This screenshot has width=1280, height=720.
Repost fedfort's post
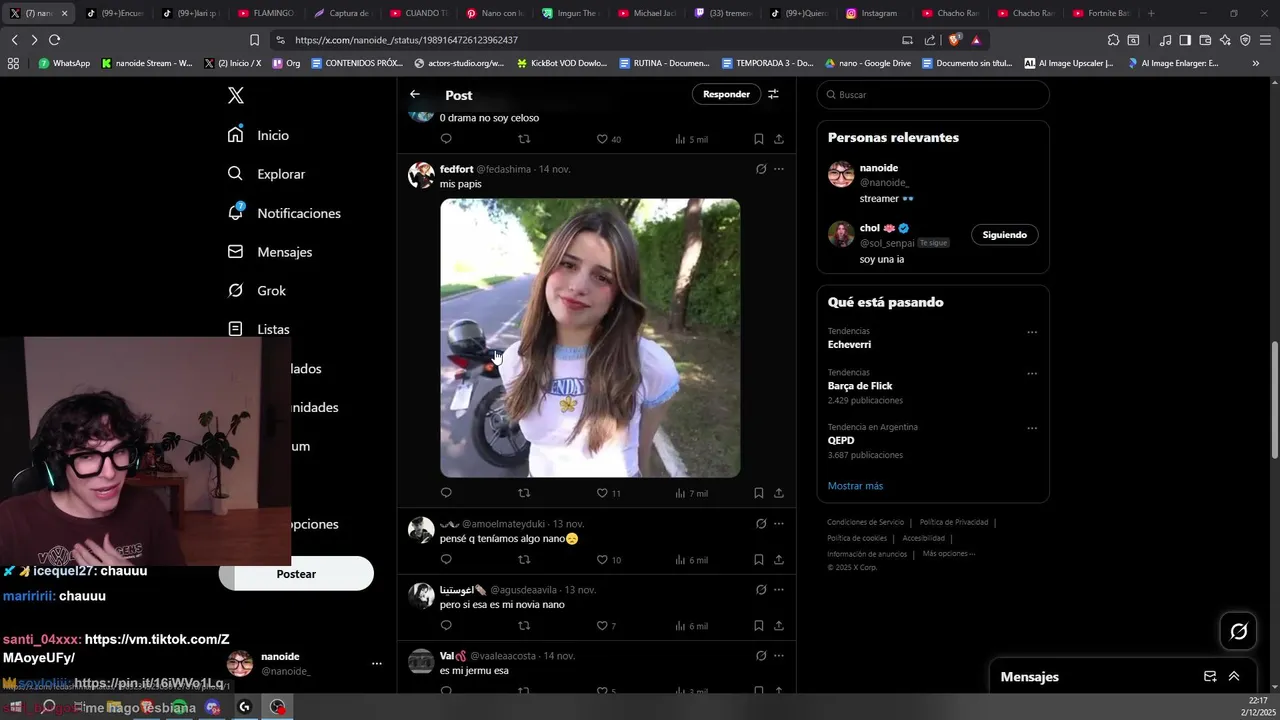pos(524,493)
